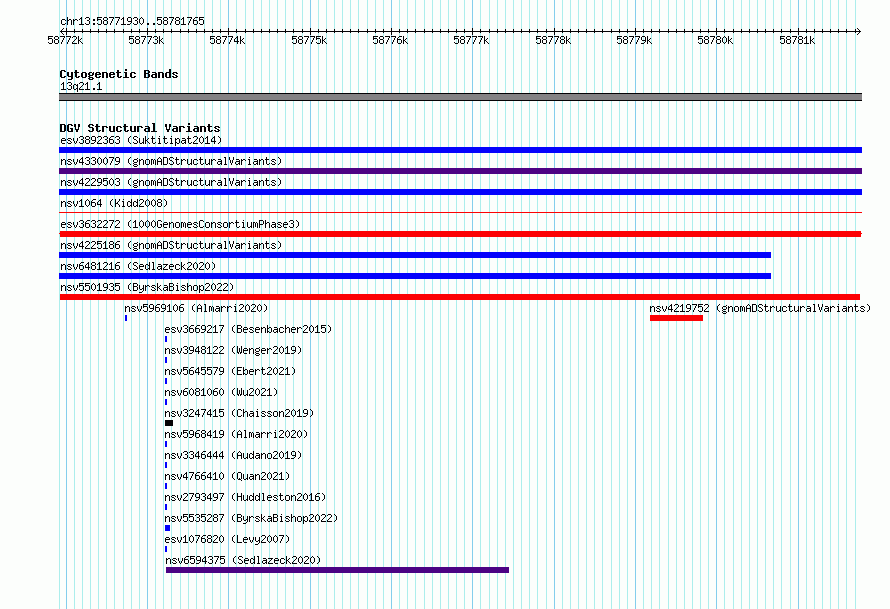Viewport: 890px width, 609px height.
Task: Select the blue bar under nsv4225186
Action: 415,255
